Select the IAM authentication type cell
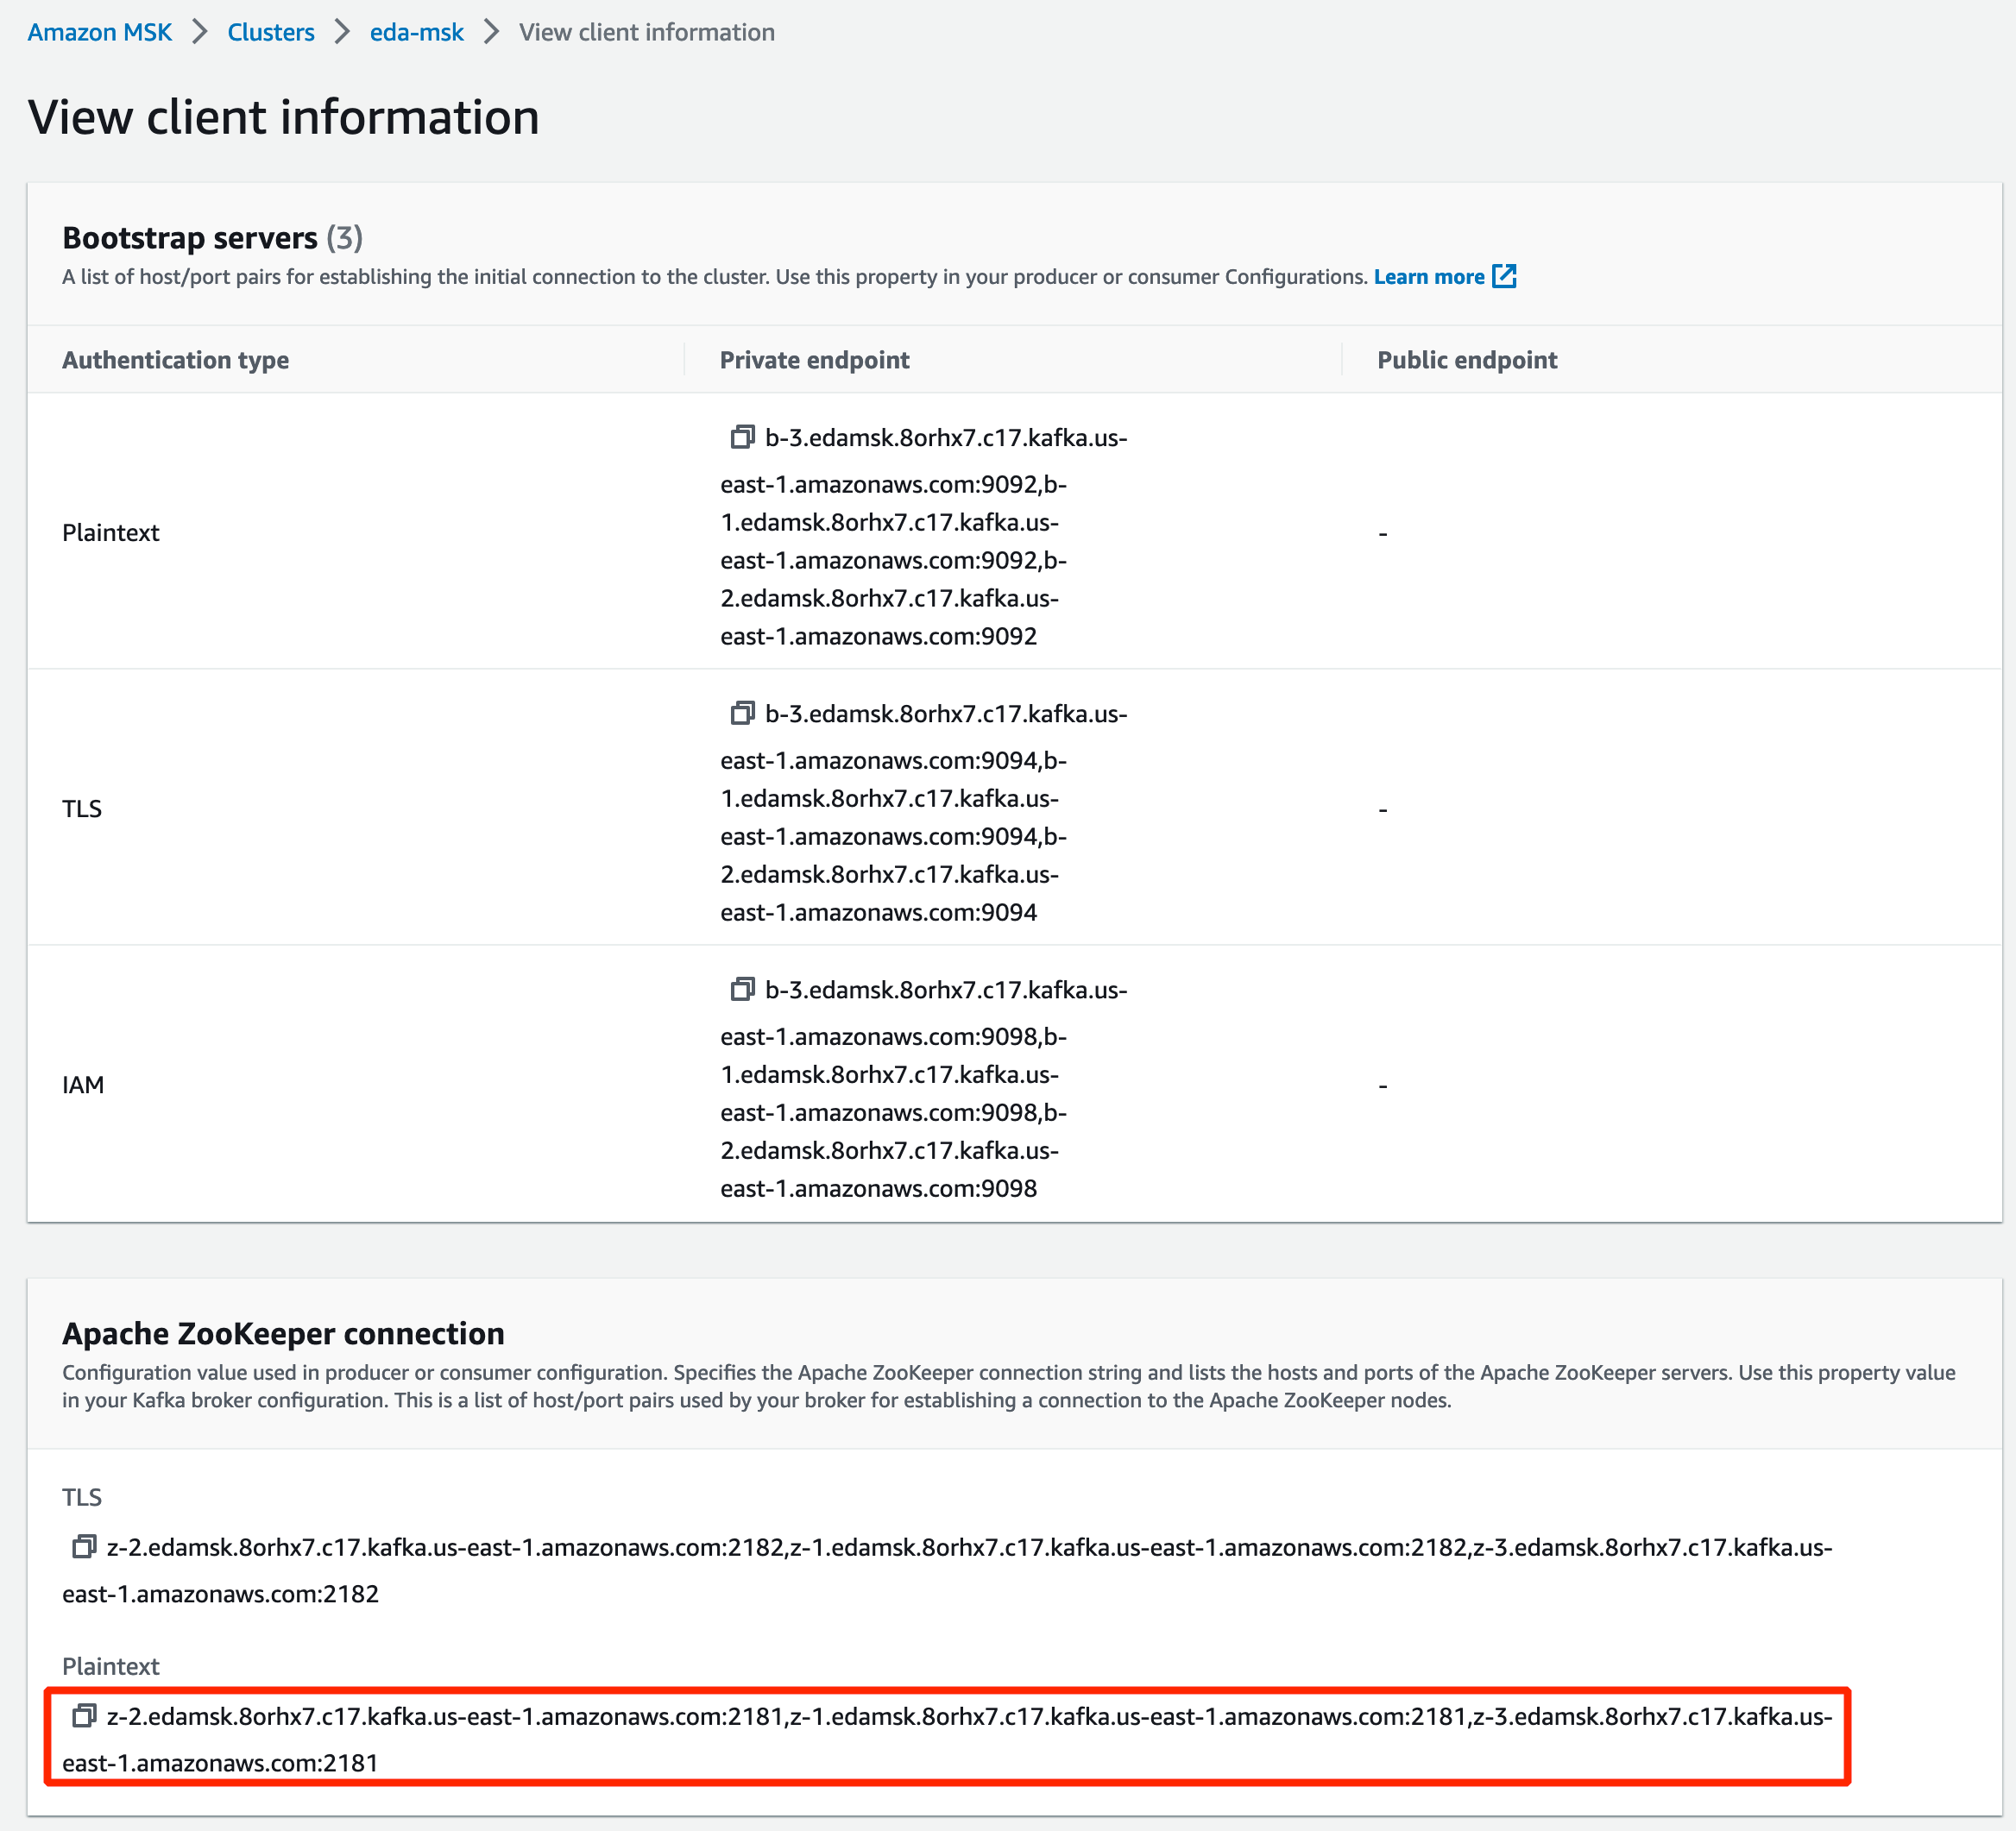 (83, 1084)
